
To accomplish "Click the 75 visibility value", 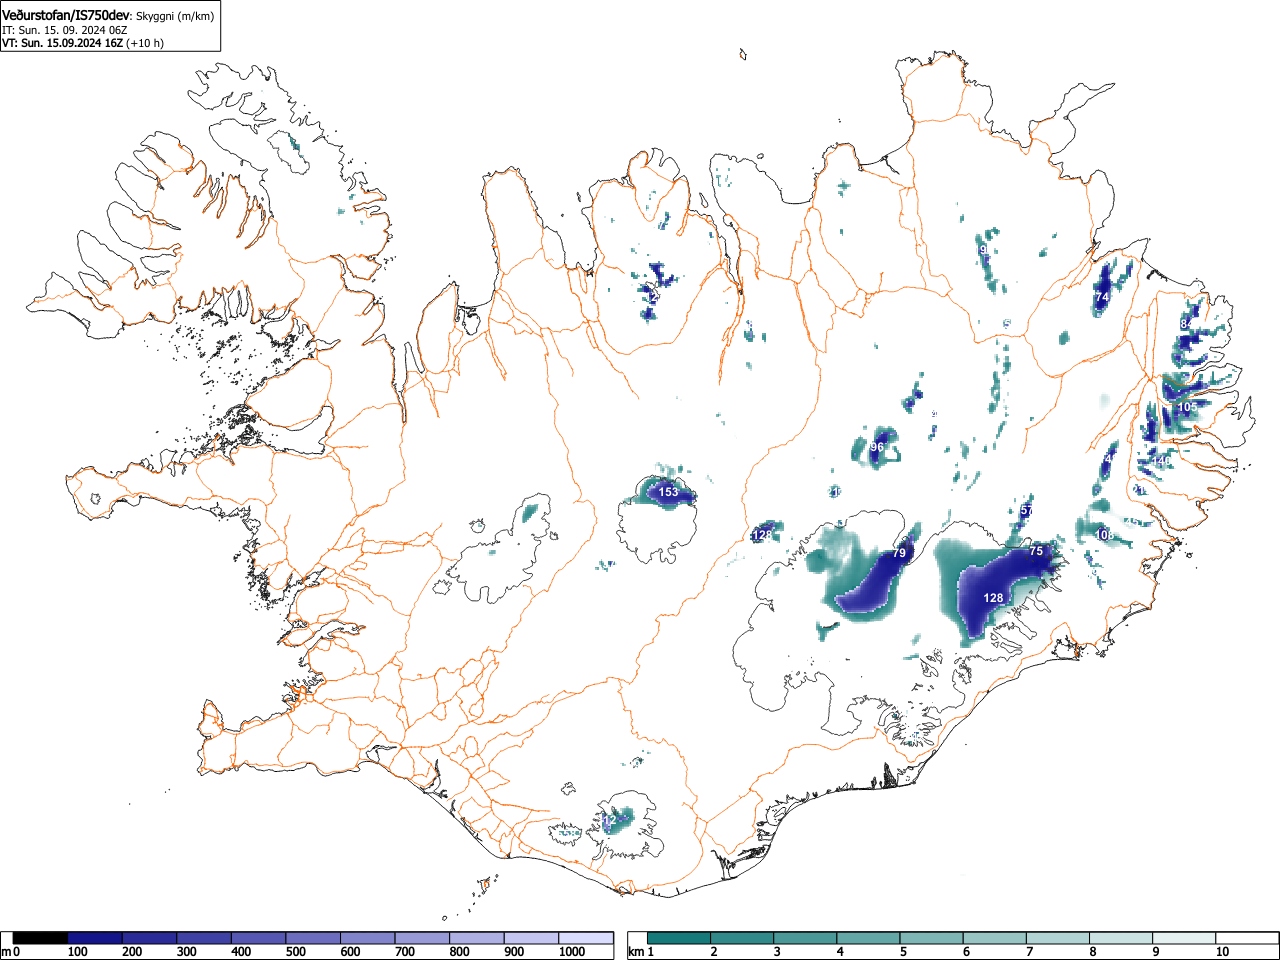I will tap(1036, 551).
